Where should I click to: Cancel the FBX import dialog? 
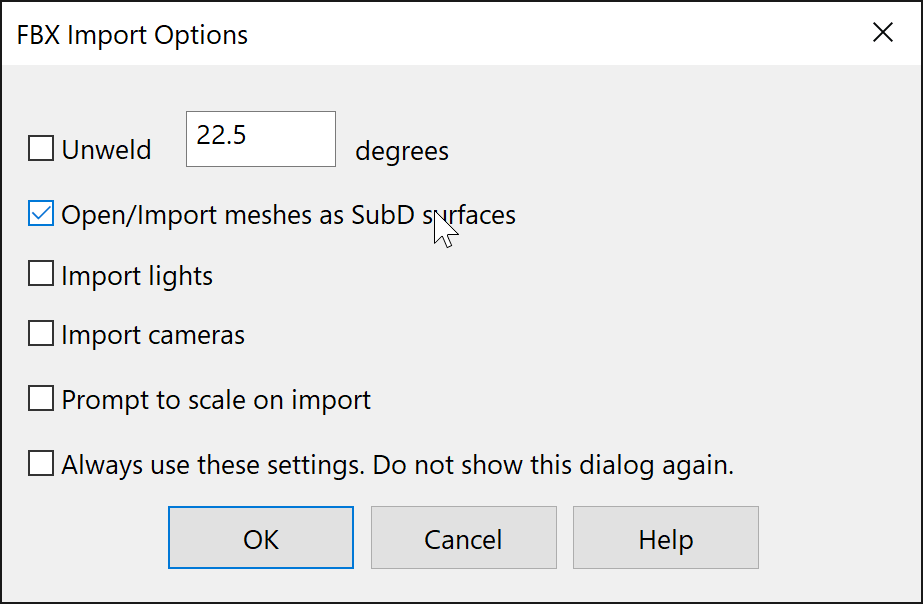point(463,538)
